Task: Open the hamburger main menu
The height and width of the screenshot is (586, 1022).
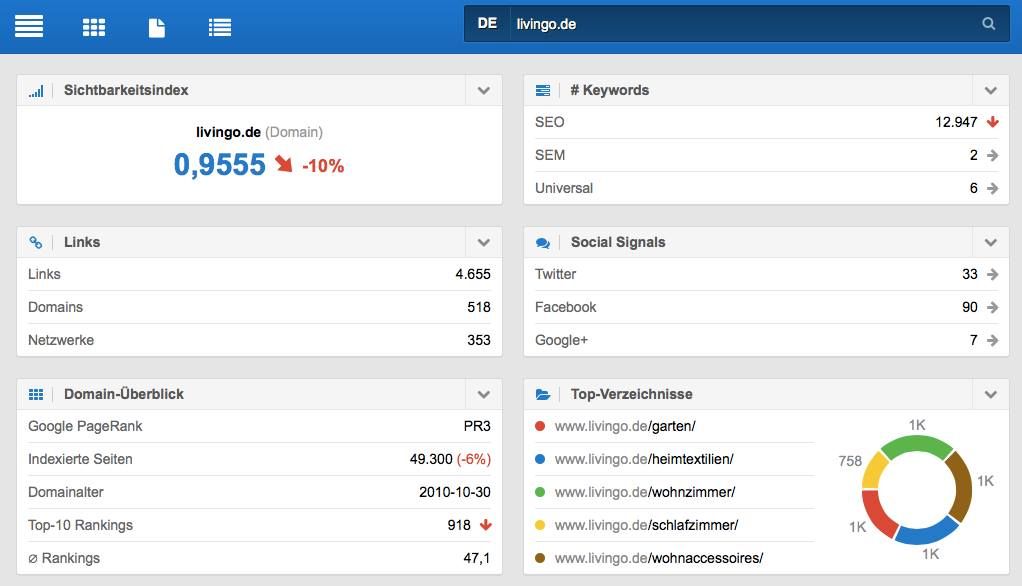Action: tap(29, 26)
